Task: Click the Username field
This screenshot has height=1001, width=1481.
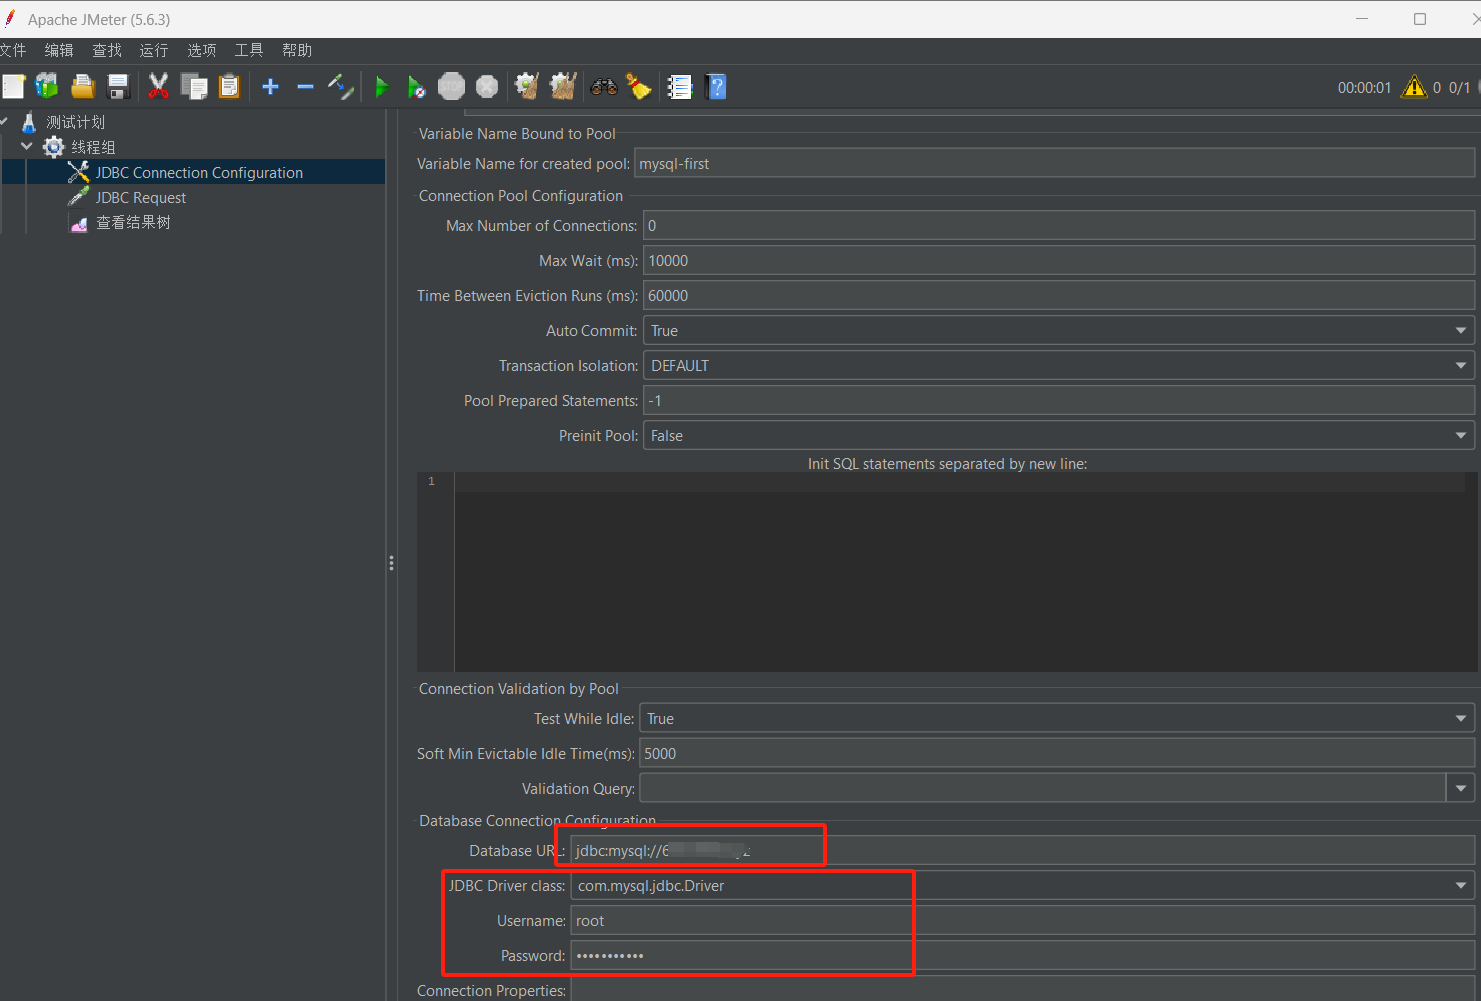Action: click(1022, 921)
